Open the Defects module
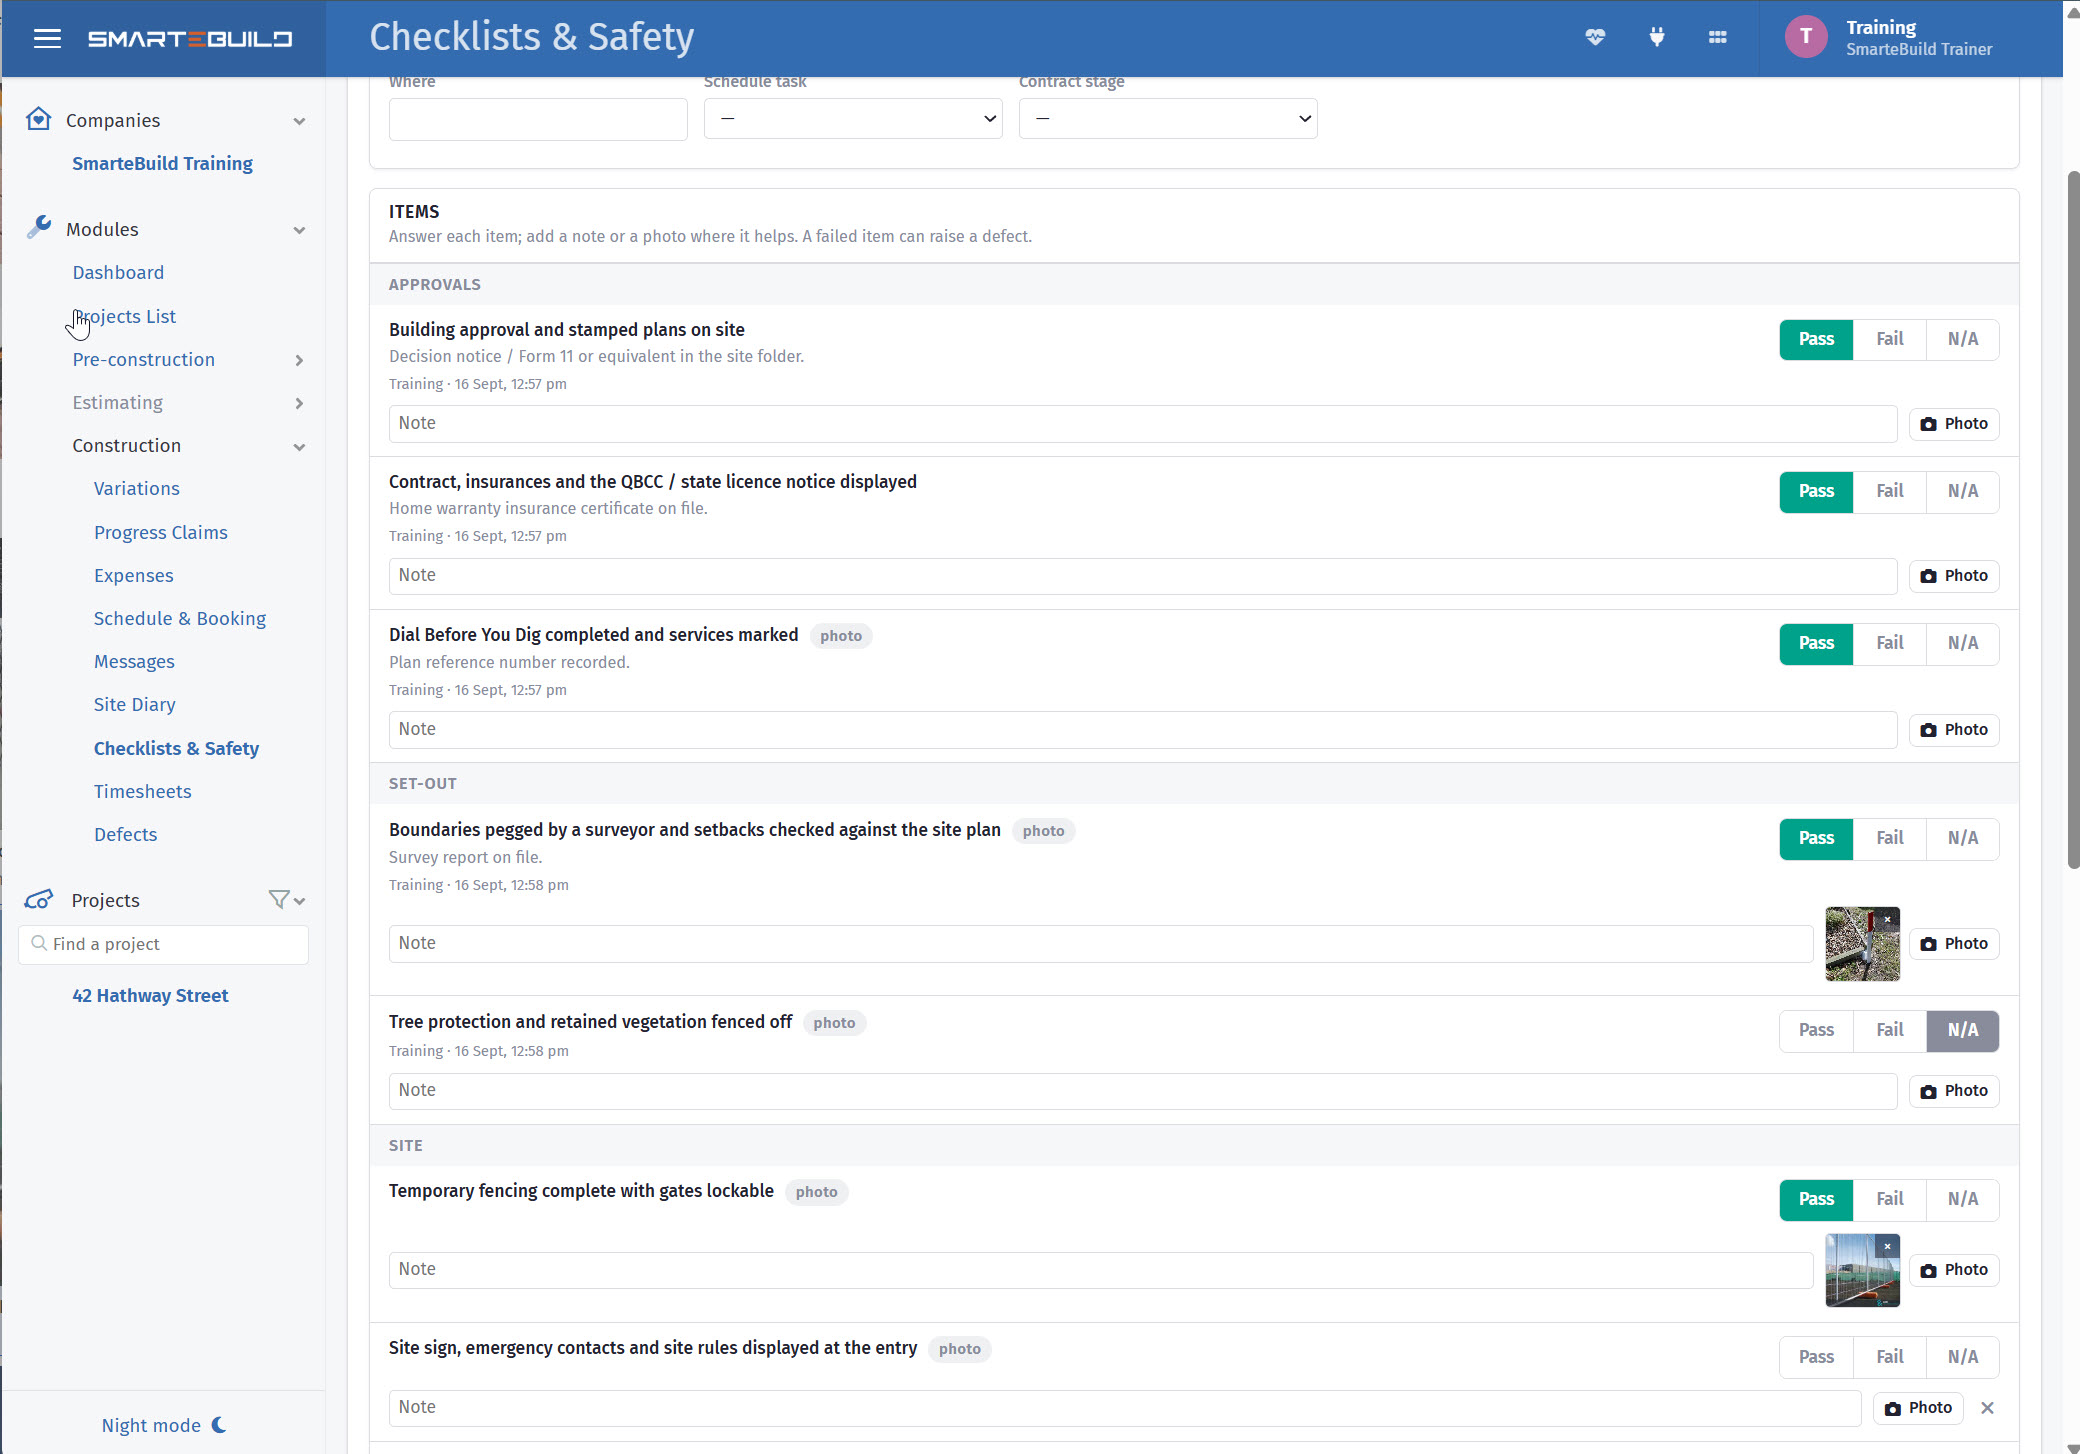2080x1454 pixels. point(125,834)
